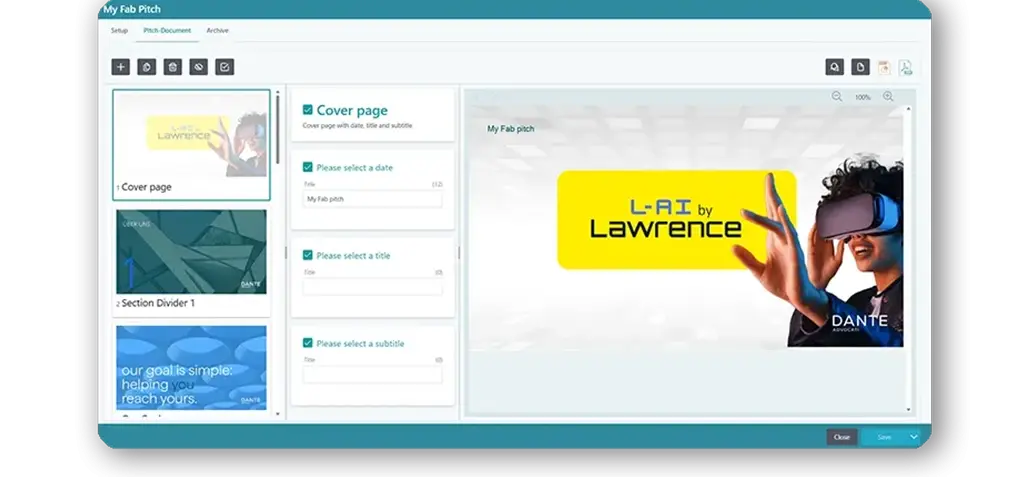Viewport: 1024px width, 477px height.
Task: Click the add page plus icon
Action: [120, 67]
